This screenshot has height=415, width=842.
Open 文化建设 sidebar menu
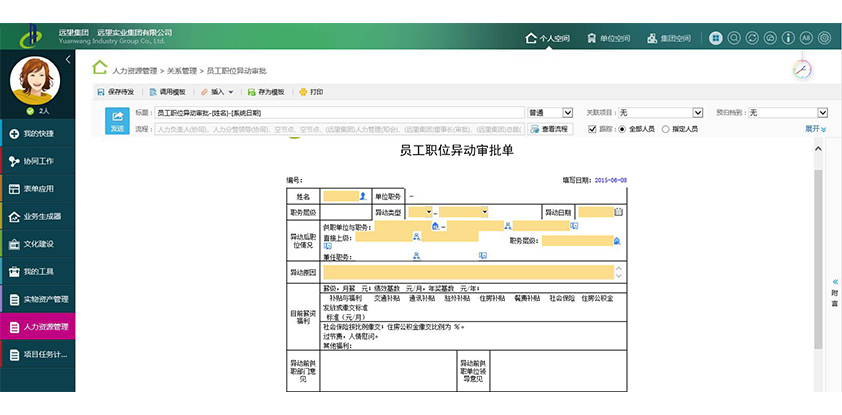click(38, 244)
